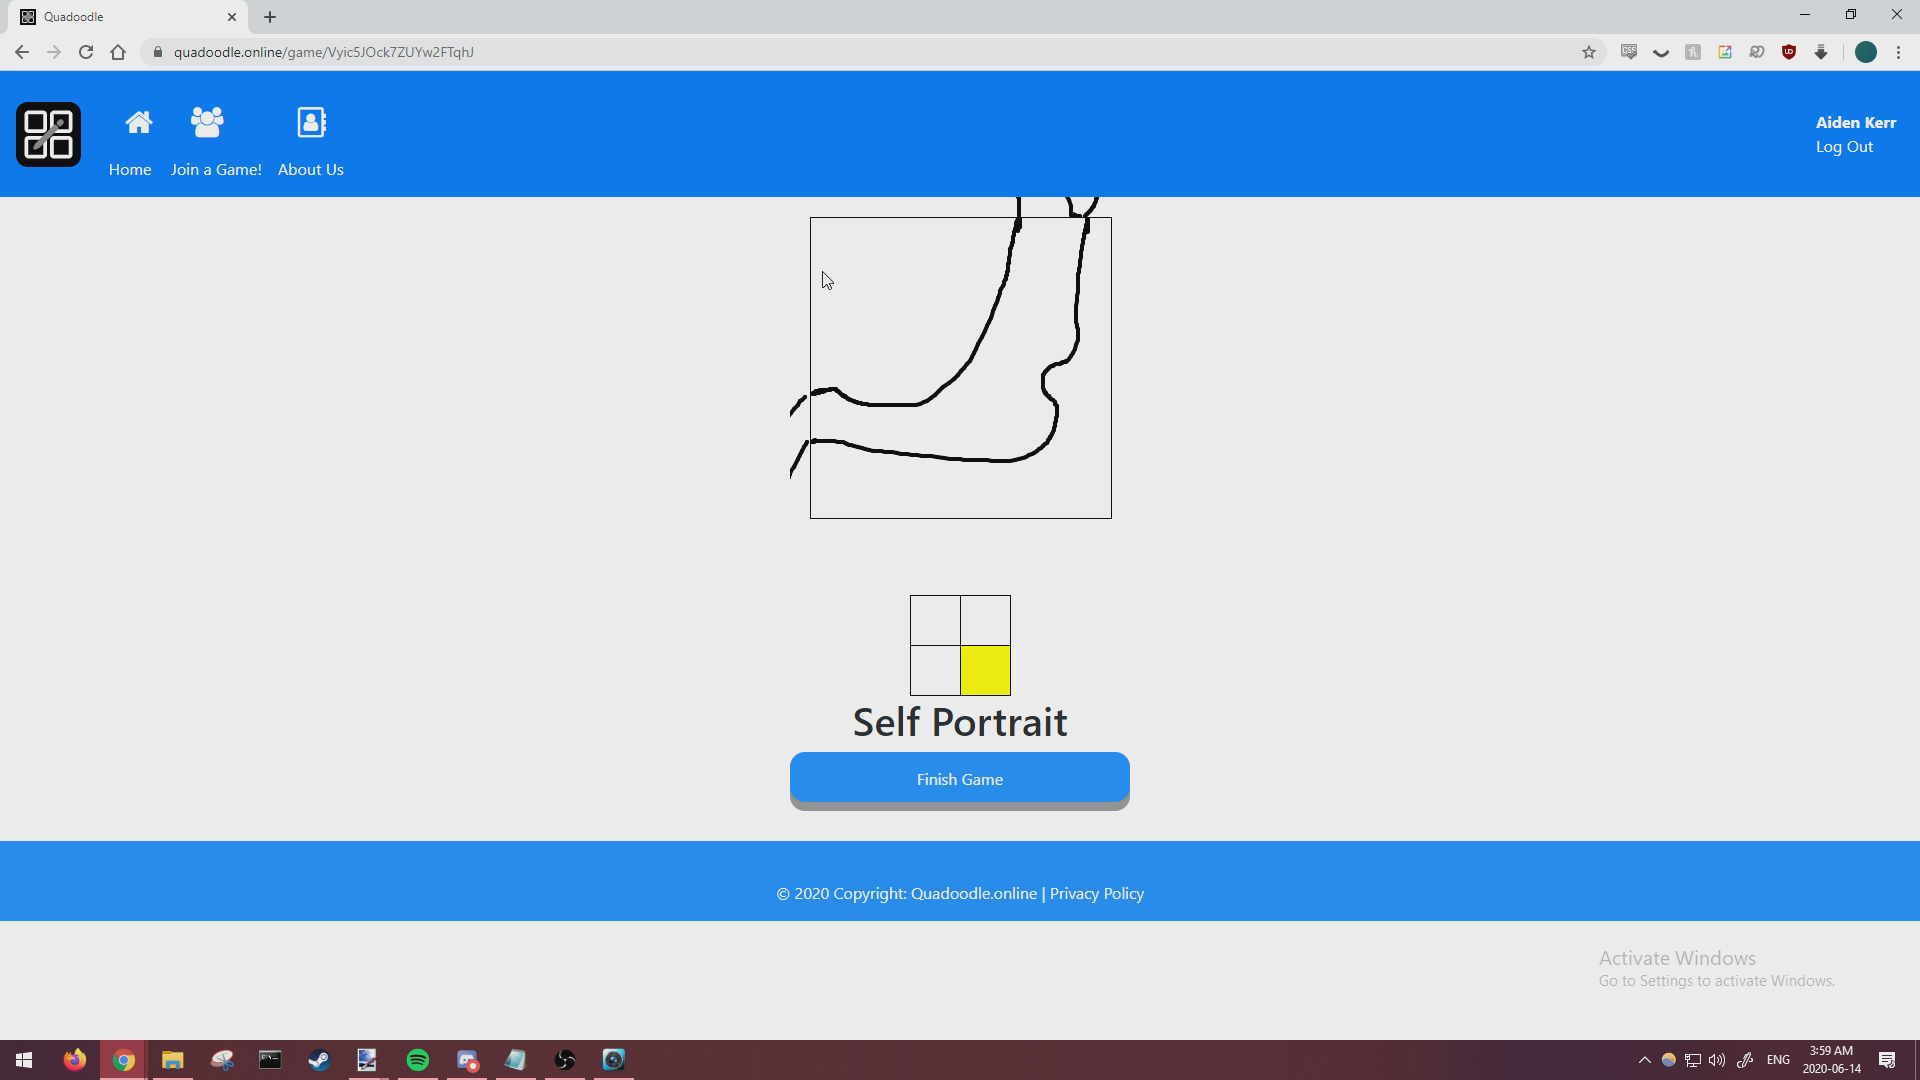Click the Quadoodle logo icon
This screenshot has width=1920, height=1080.
(x=48, y=134)
